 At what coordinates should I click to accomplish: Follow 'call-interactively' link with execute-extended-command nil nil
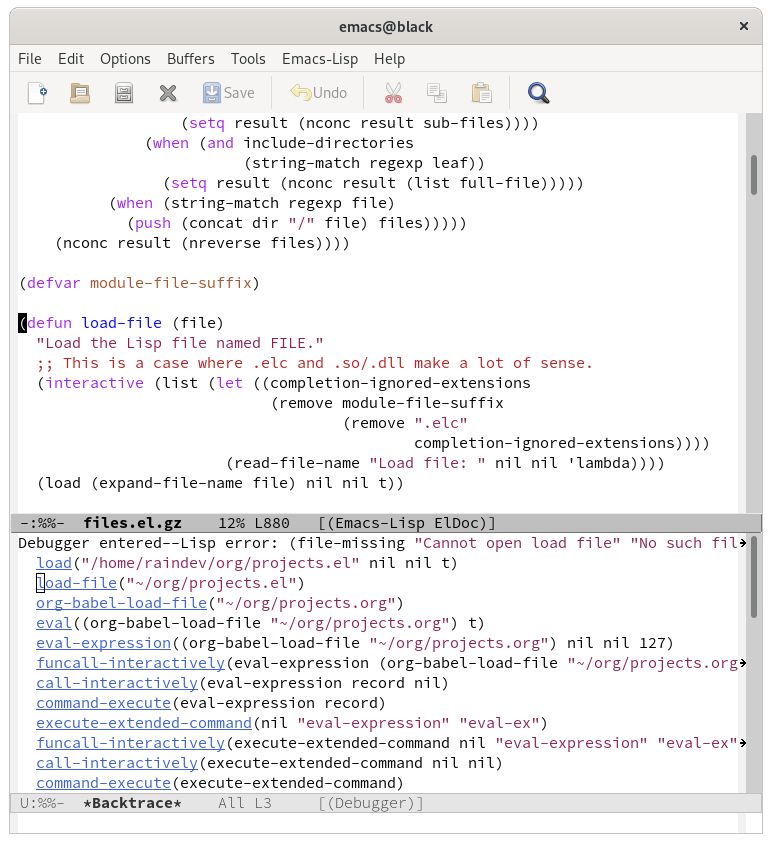(x=117, y=763)
